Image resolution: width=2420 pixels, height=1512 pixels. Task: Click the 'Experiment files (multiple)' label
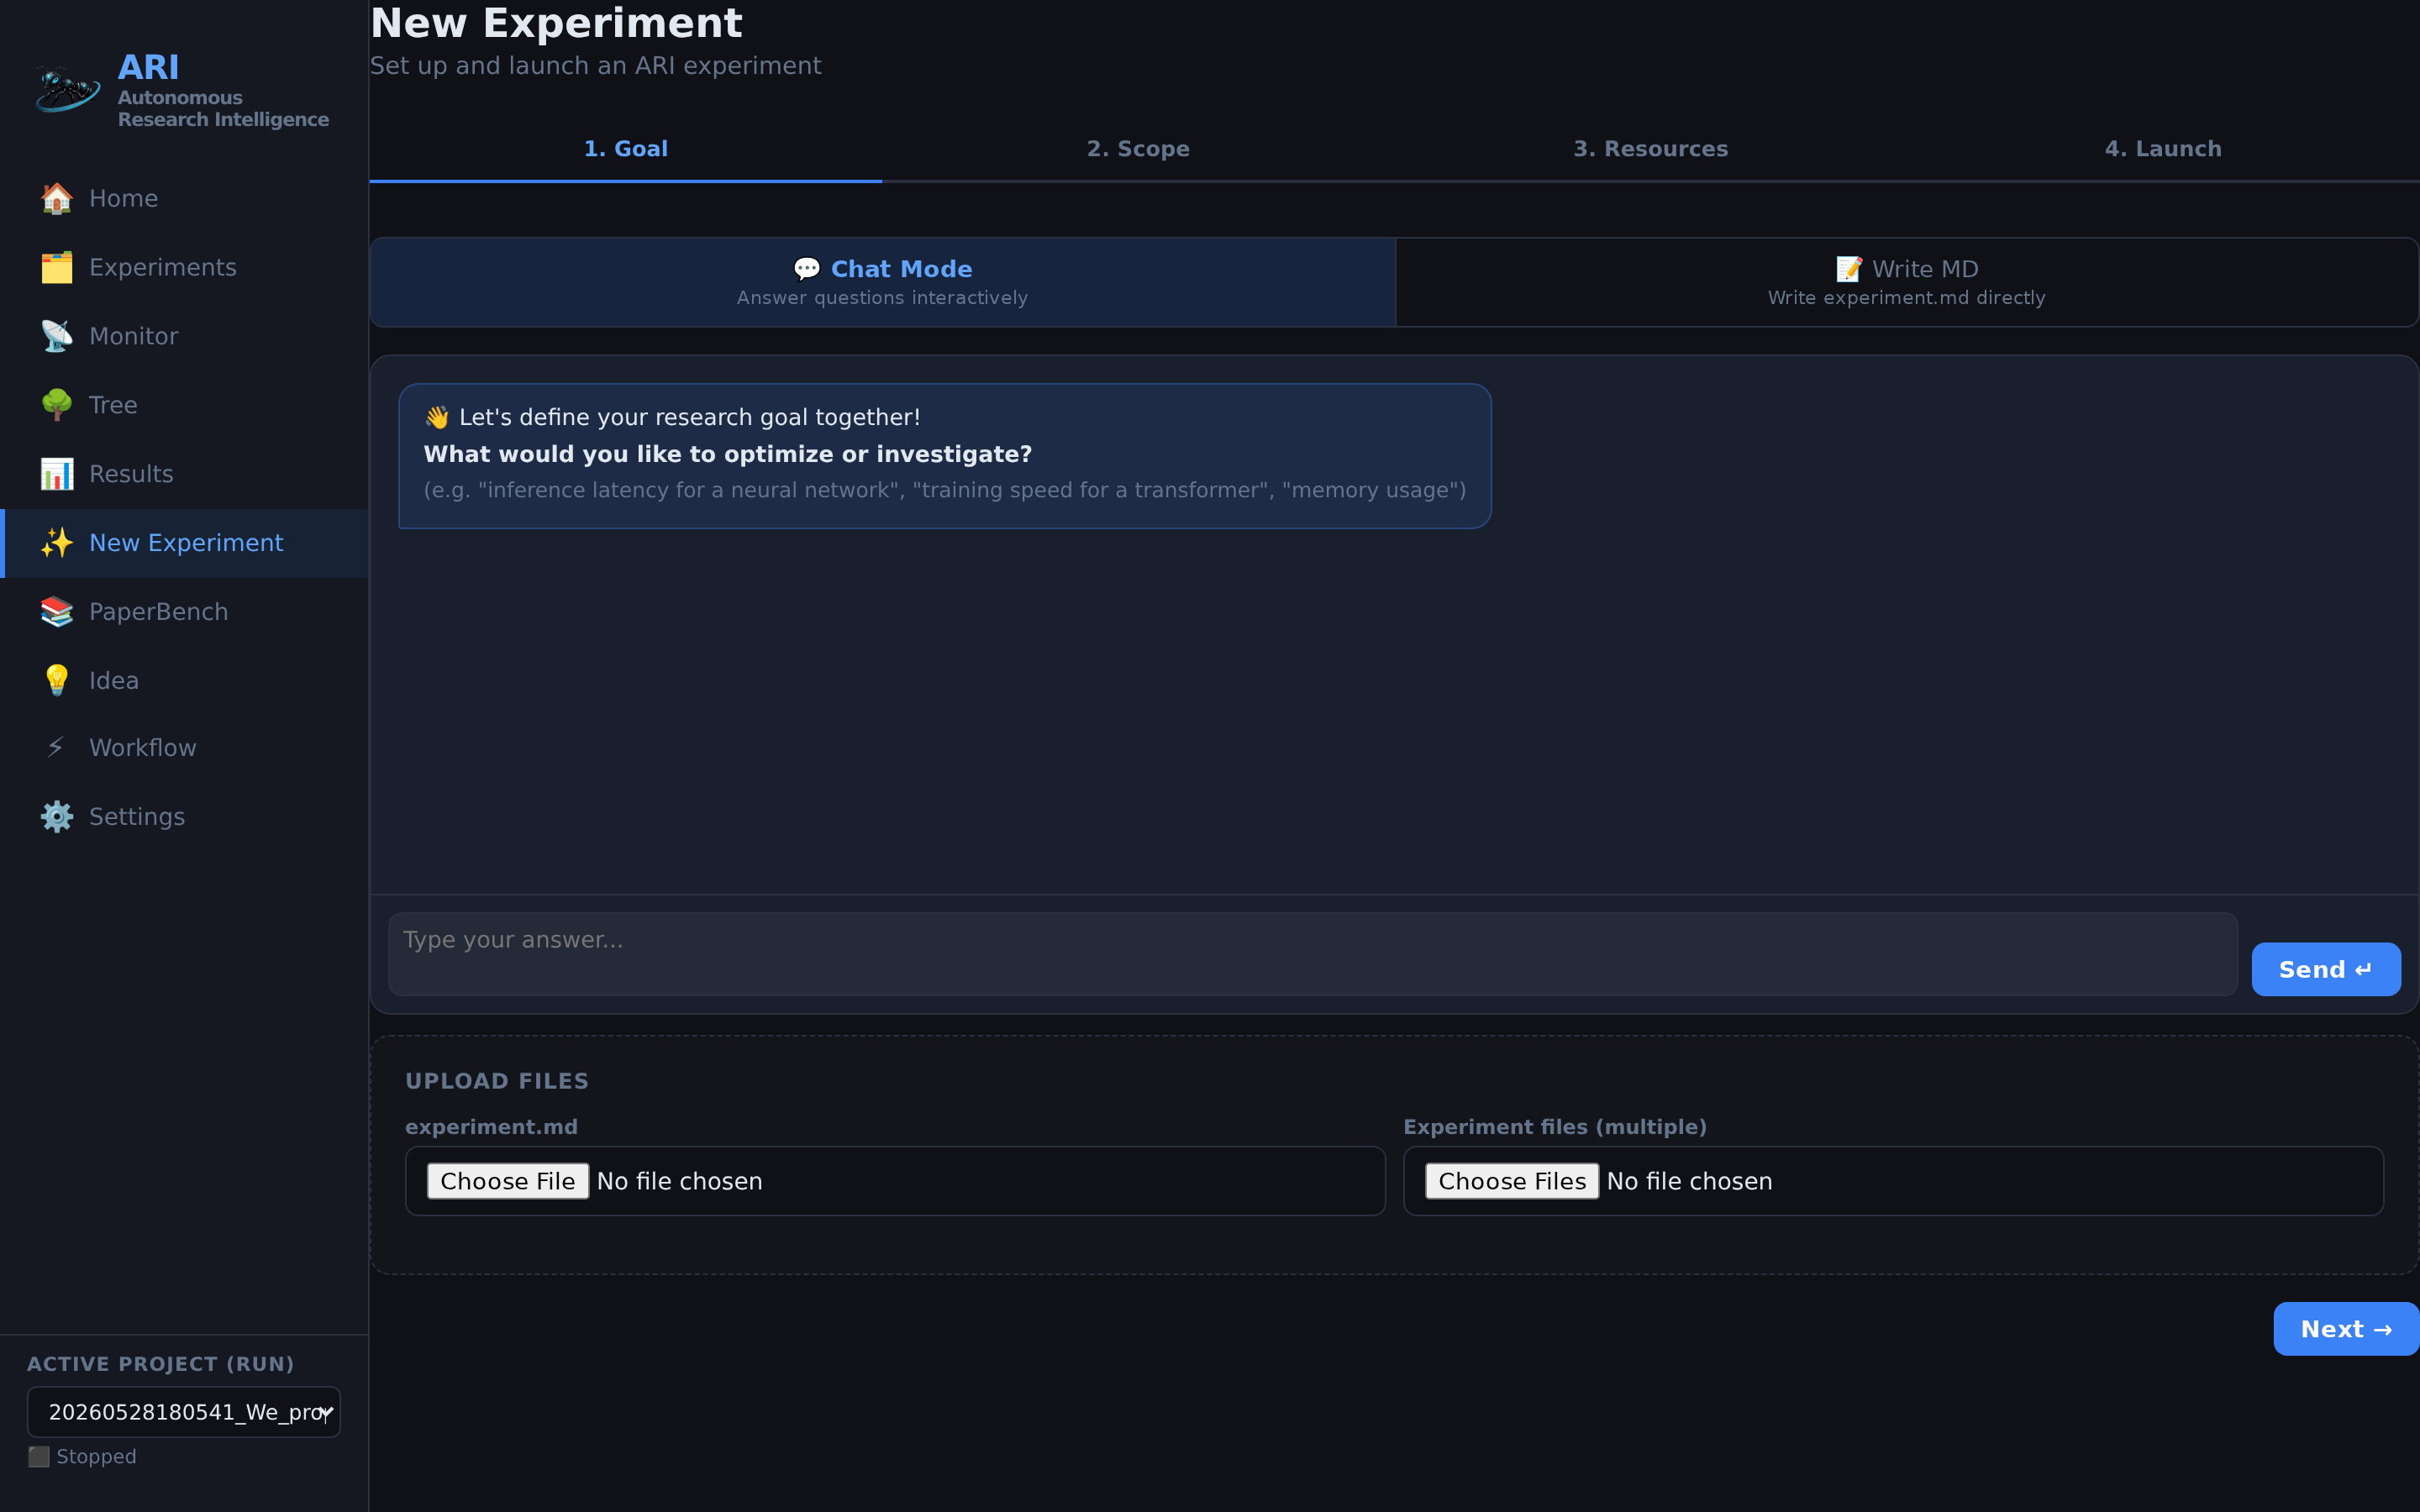click(1555, 1127)
